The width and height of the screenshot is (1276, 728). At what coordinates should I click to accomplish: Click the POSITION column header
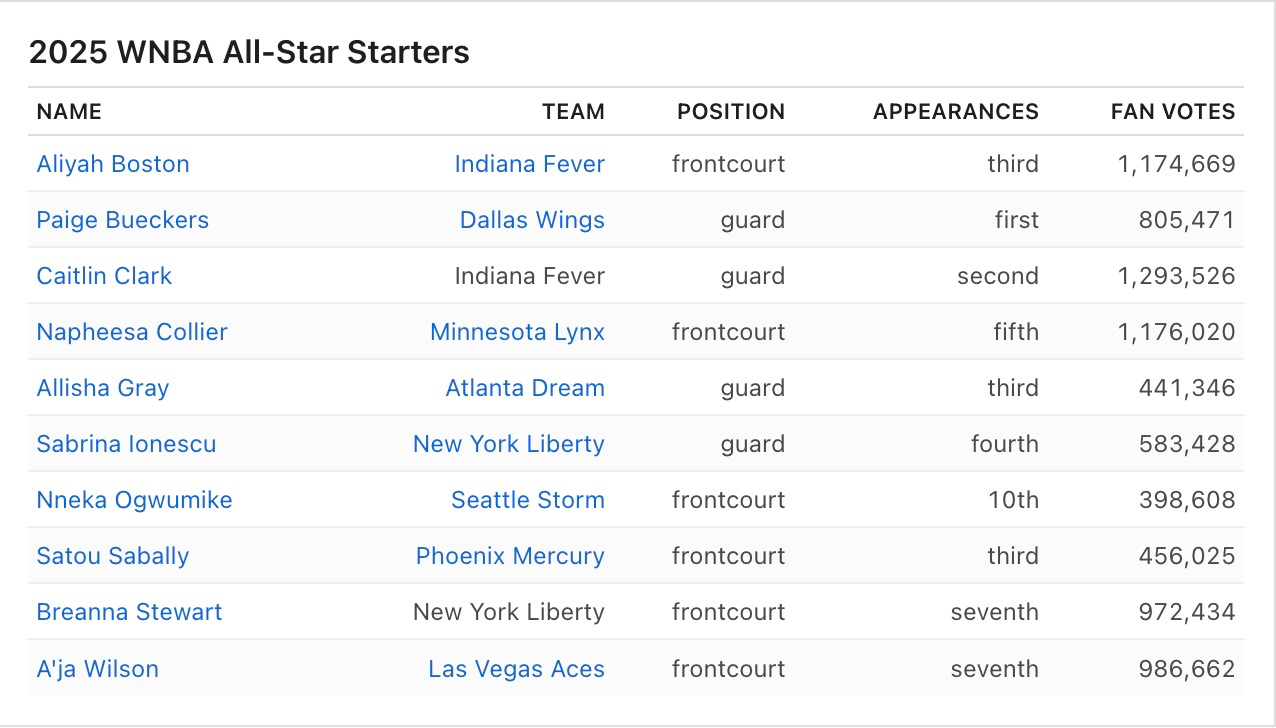coord(731,112)
